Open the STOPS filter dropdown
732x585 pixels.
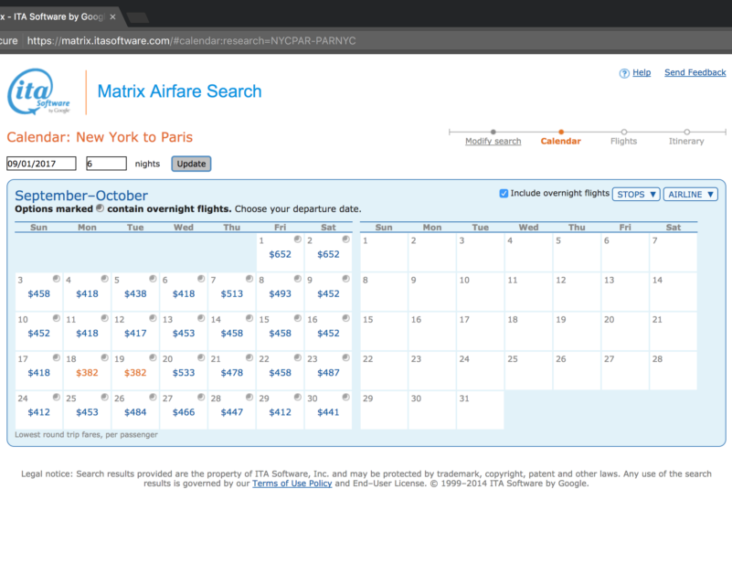click(636, 194)
